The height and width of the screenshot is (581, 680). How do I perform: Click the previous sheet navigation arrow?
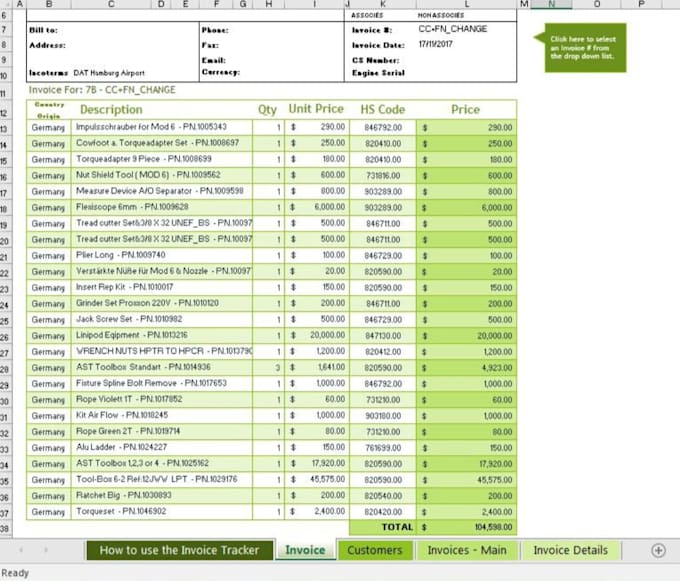click(21, 550)
